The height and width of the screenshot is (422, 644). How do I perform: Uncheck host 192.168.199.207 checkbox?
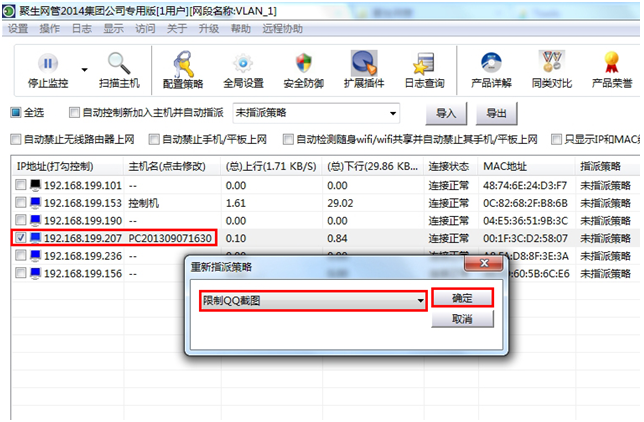(x=22, y=239)
